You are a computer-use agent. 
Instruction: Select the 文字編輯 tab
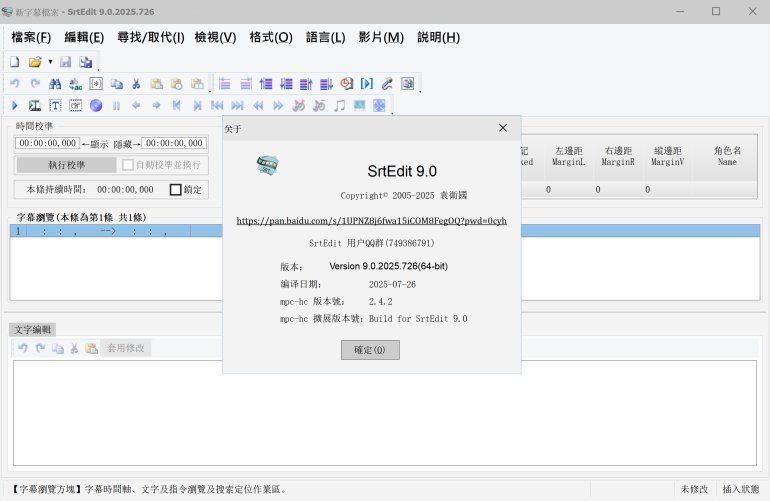(32, 329)
